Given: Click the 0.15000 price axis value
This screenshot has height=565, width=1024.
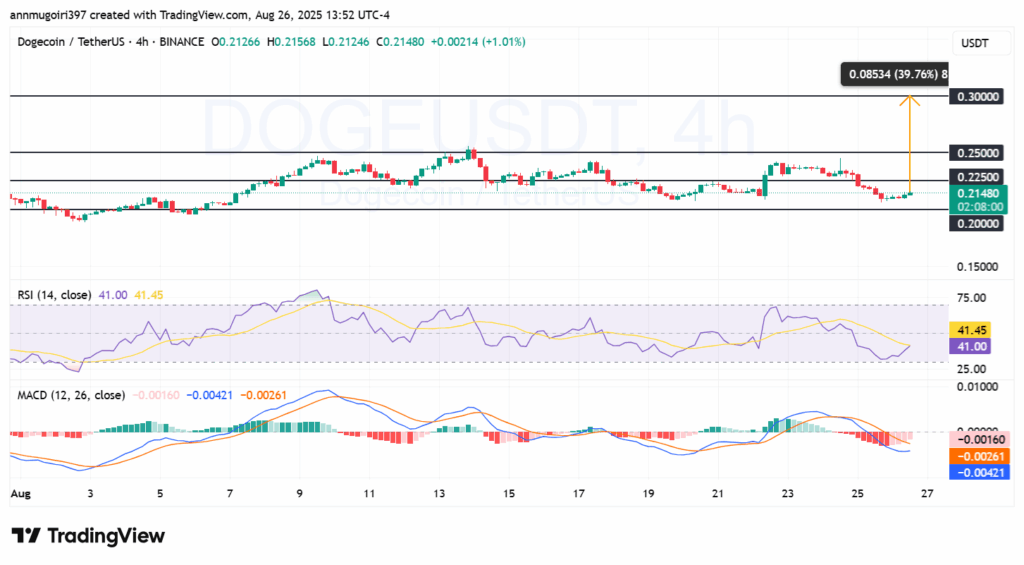Looking at the screenshot, I should point(978,266).
